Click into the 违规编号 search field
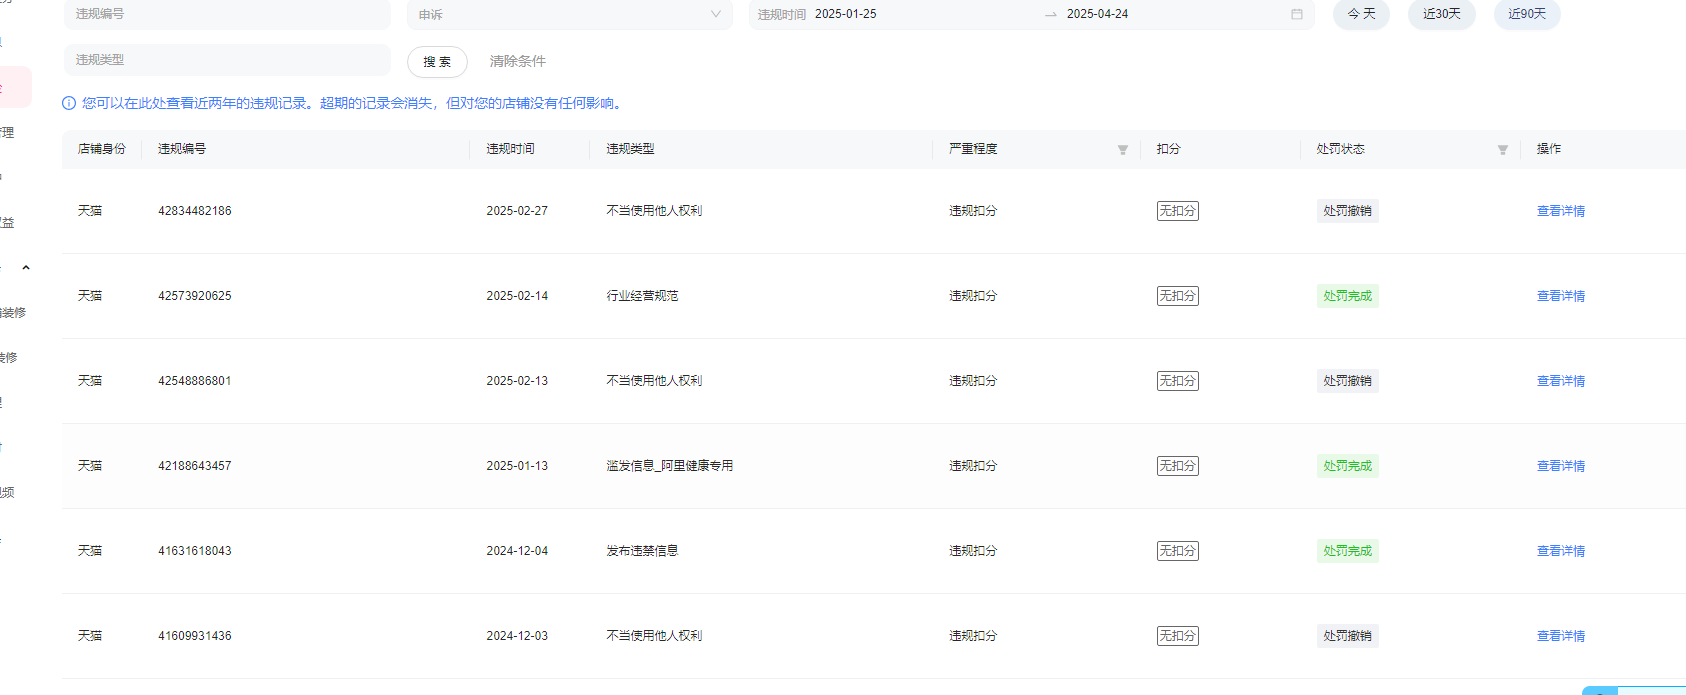This screenshot has height=695, width=1686. point(227,14)
